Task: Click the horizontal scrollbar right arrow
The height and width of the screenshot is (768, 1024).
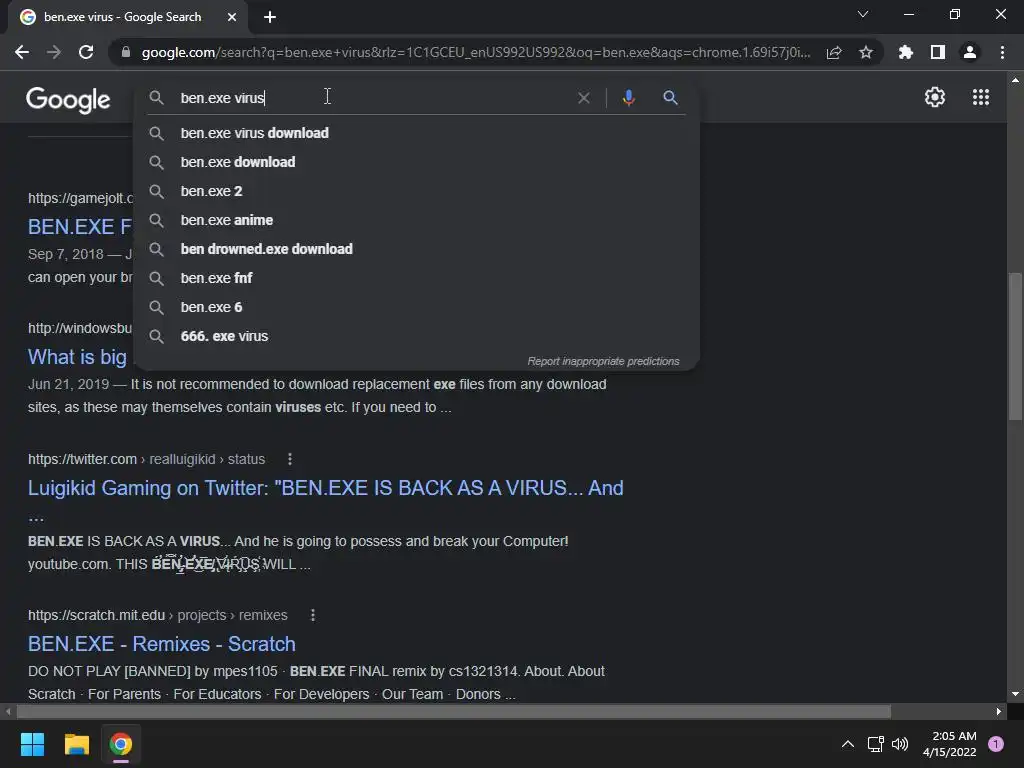Action: [999, 711]
